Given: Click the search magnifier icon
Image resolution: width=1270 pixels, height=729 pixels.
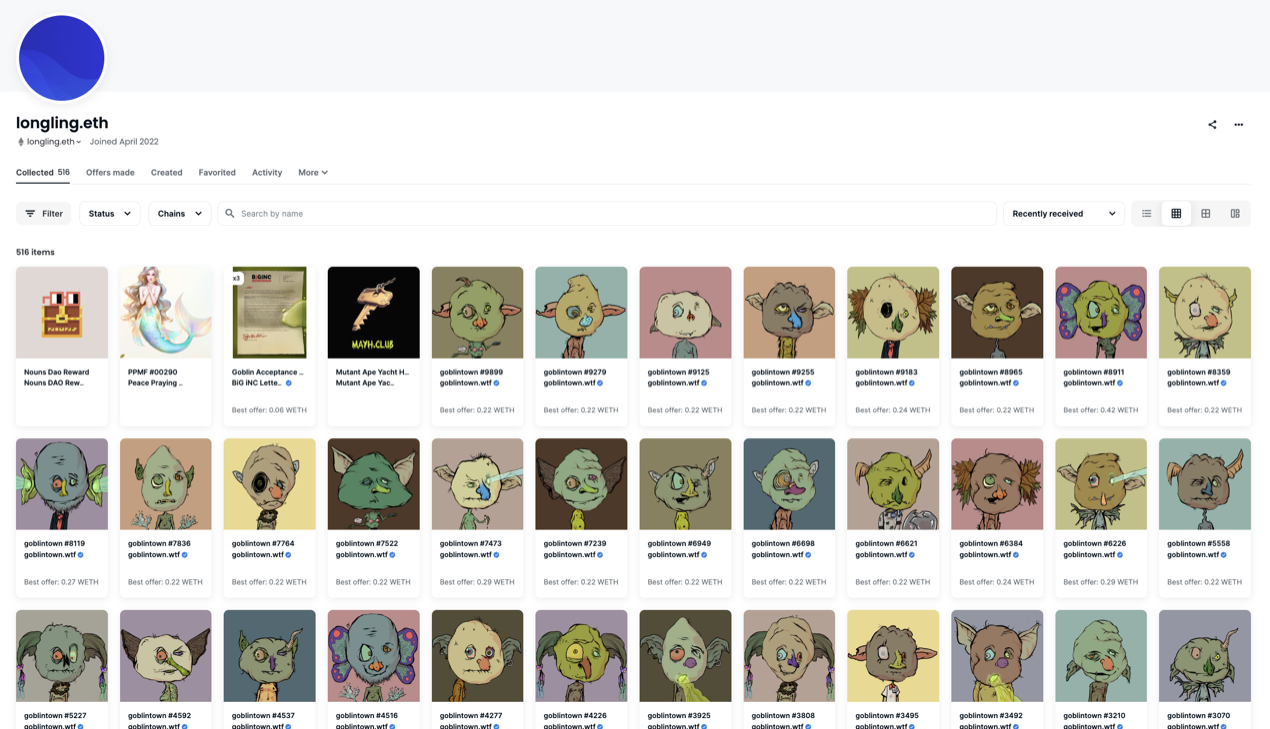Looking at the screenshot, I should pos(230,214).
